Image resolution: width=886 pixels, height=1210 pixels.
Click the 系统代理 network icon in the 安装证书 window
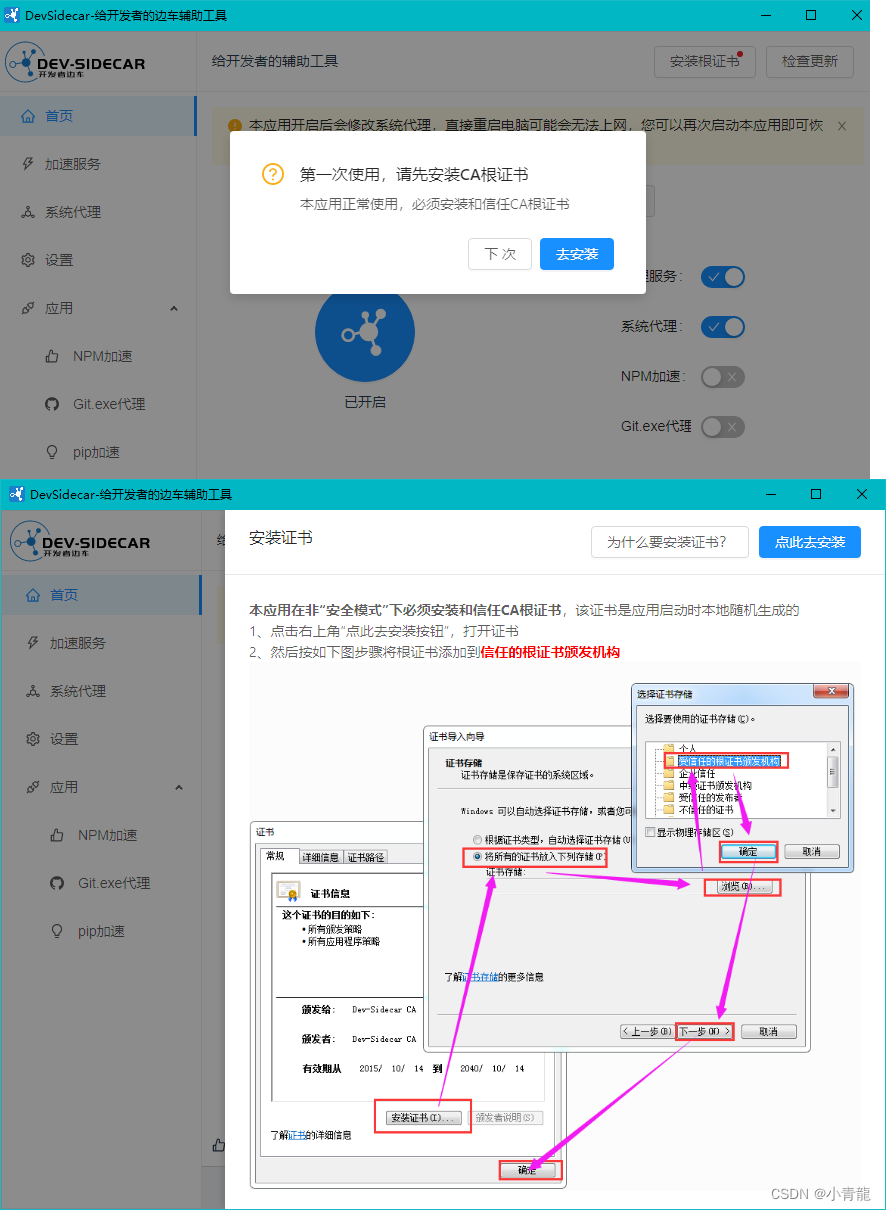(x=33, y=691)
